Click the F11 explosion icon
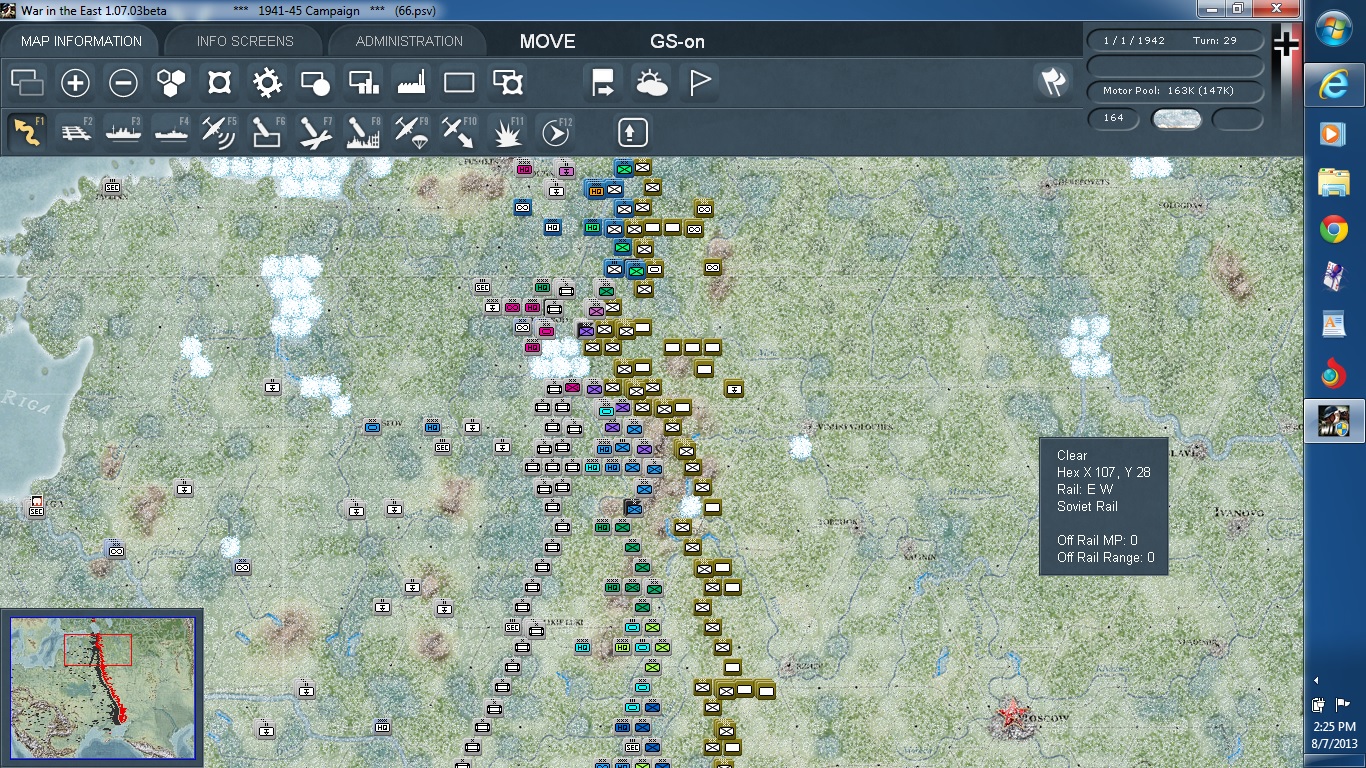 pyautogui.click(x=507, y=131)
